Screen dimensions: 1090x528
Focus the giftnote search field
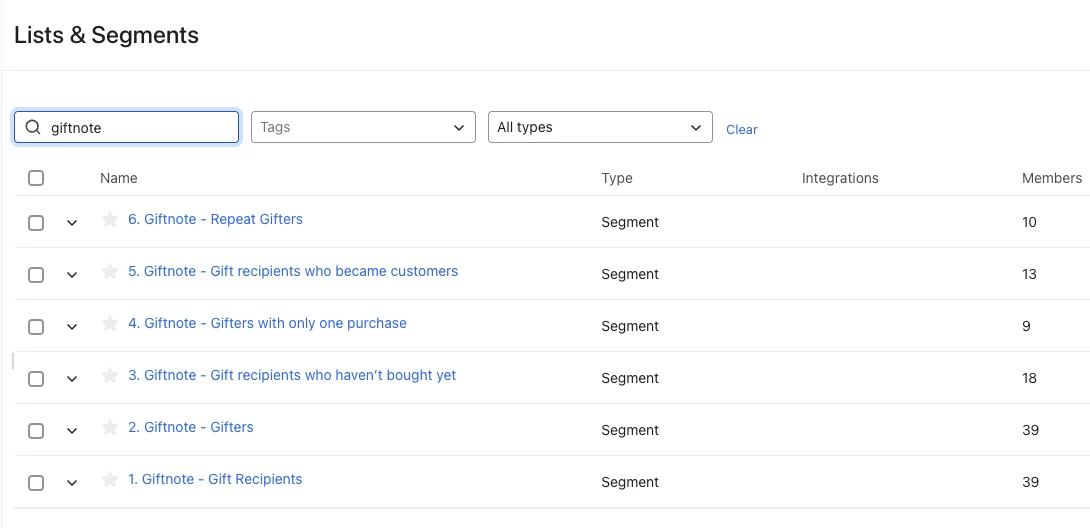pyautogui.click(x=127, y=127)
